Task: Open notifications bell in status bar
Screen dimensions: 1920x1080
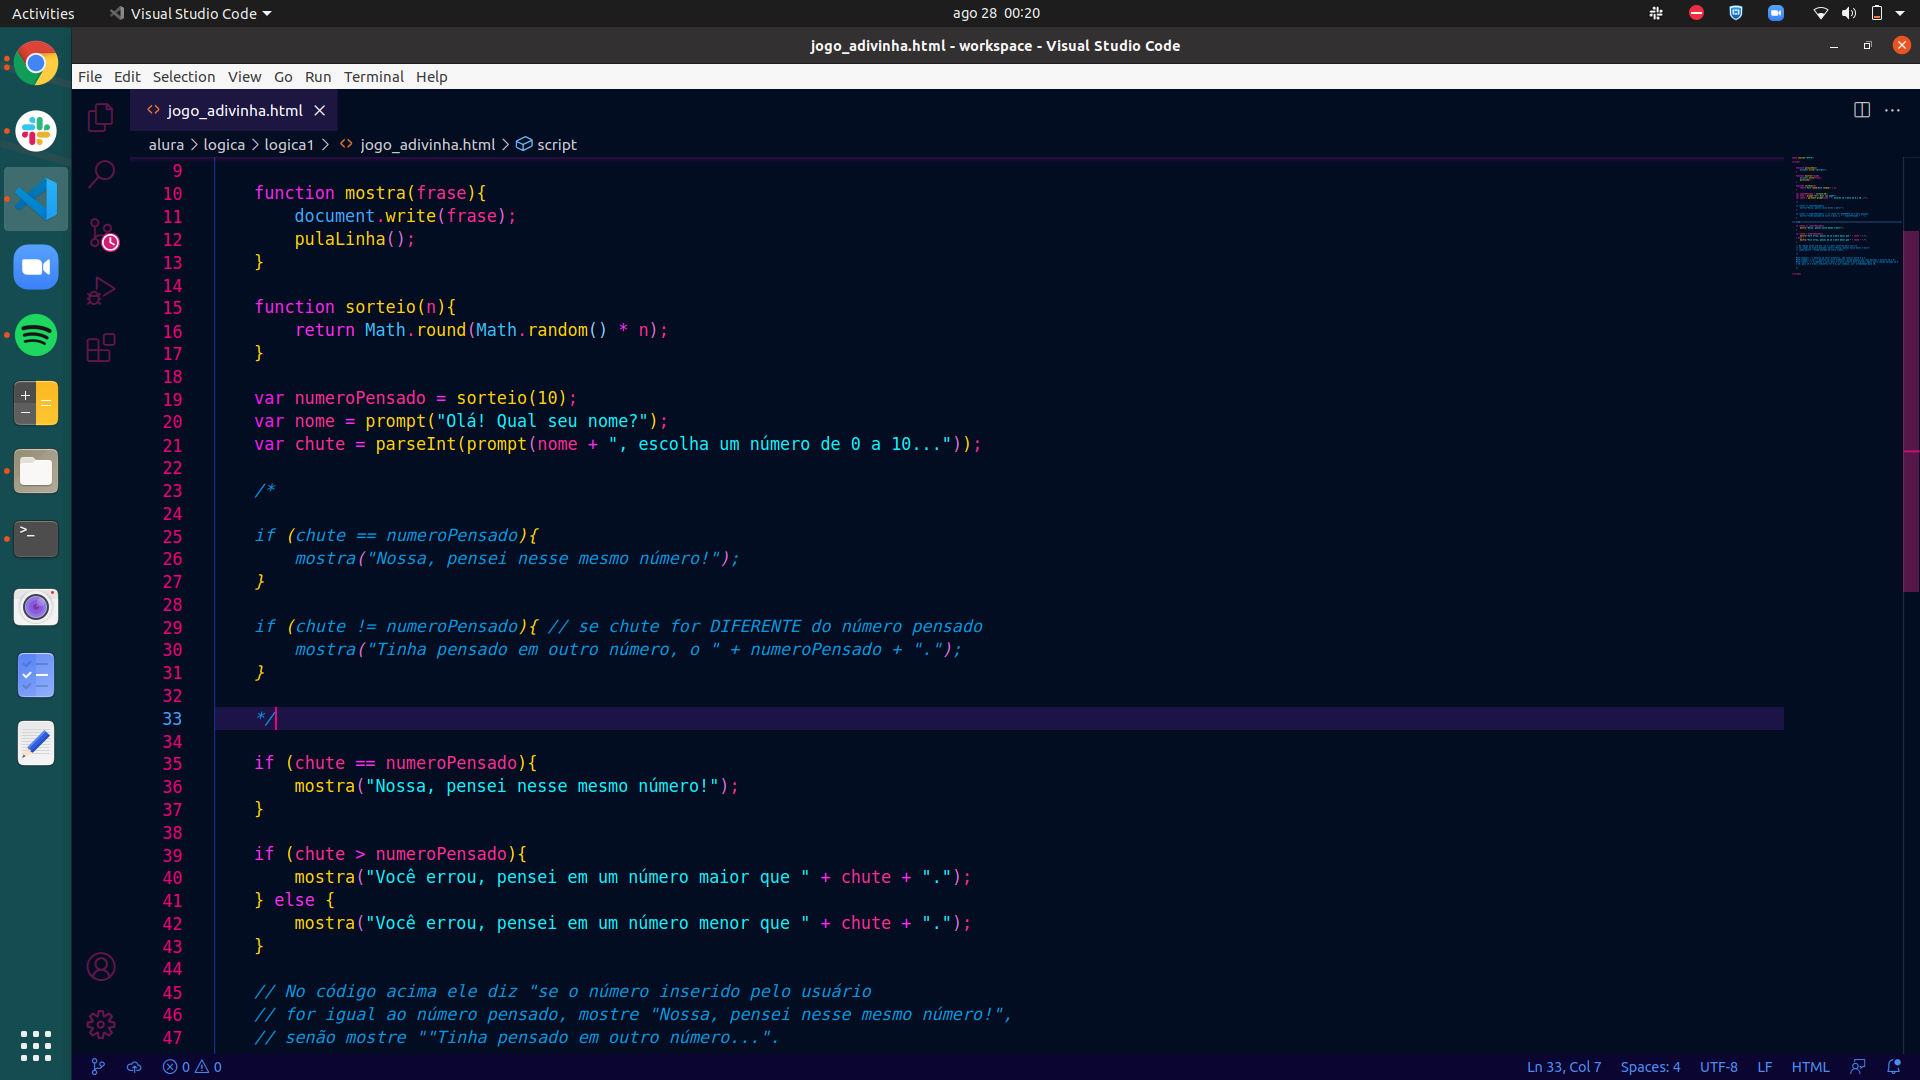Action: point(1893,1067)
